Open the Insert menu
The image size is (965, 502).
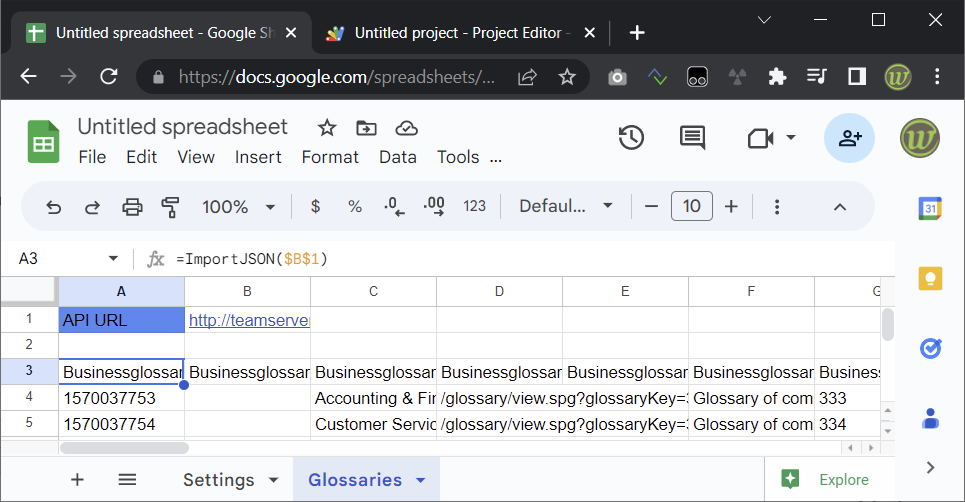[258, 157]
